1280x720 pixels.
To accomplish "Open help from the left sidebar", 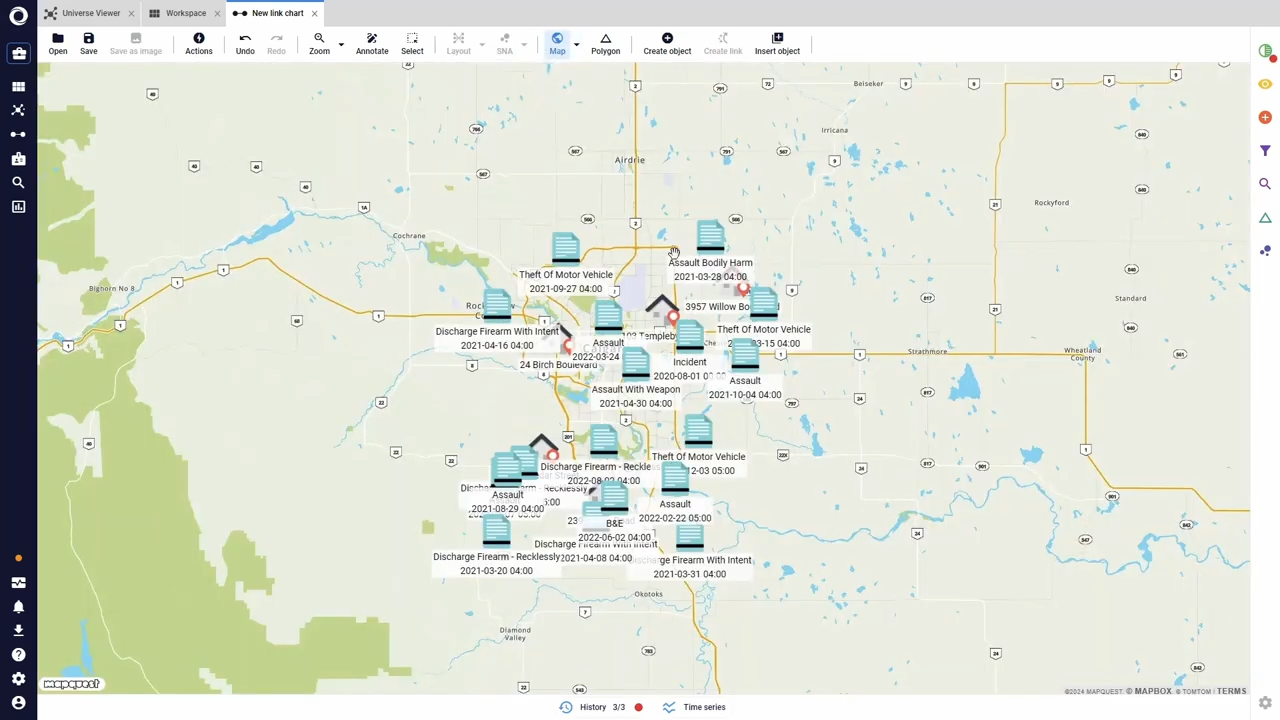I will [18, 654].
